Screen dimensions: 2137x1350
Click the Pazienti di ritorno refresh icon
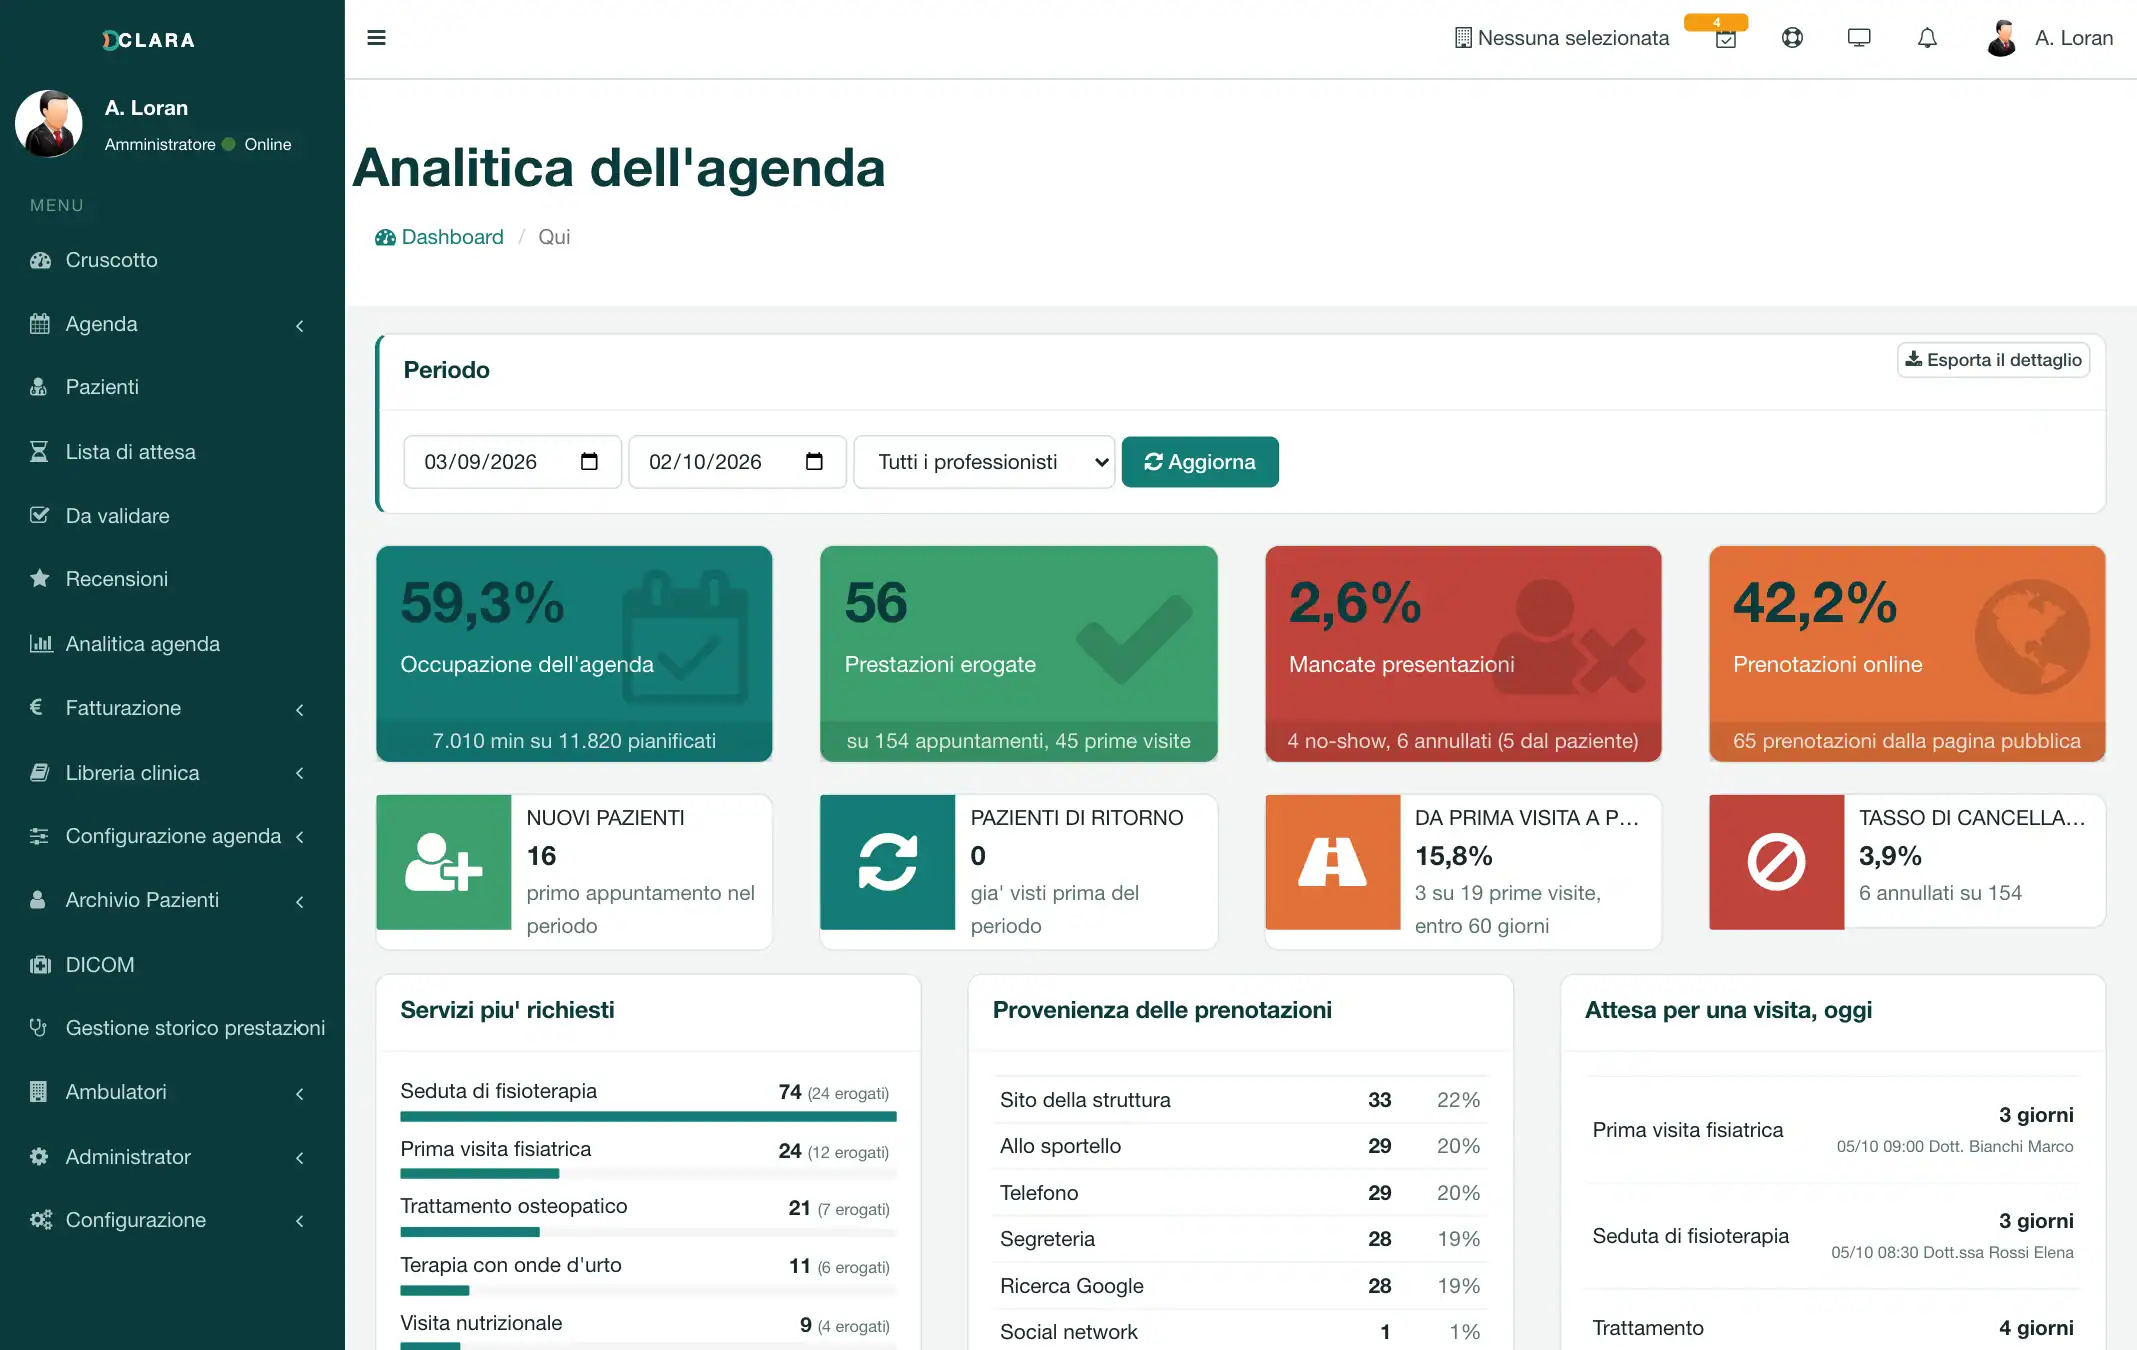coord(887,862)
